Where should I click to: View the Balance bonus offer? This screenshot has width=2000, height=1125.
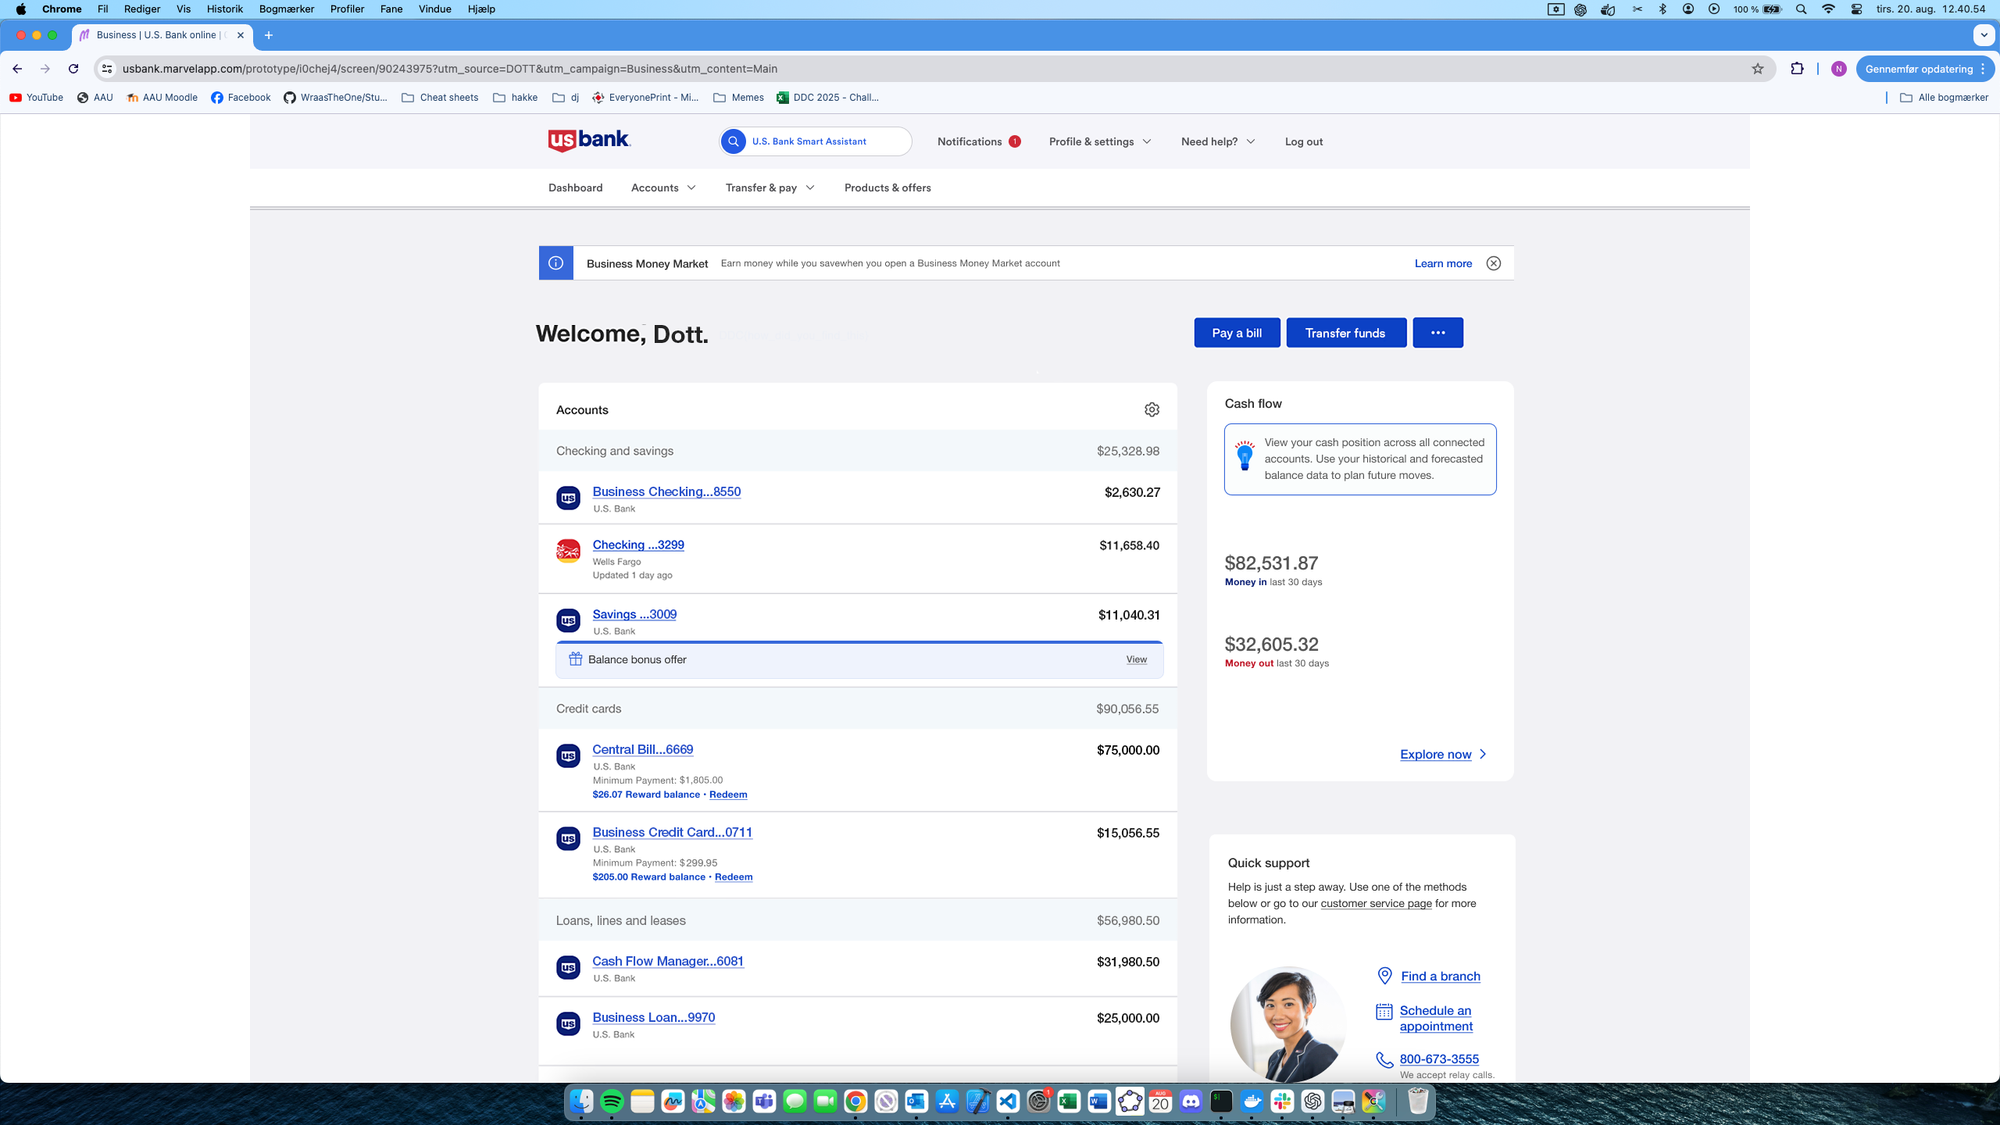(1136, 660)
